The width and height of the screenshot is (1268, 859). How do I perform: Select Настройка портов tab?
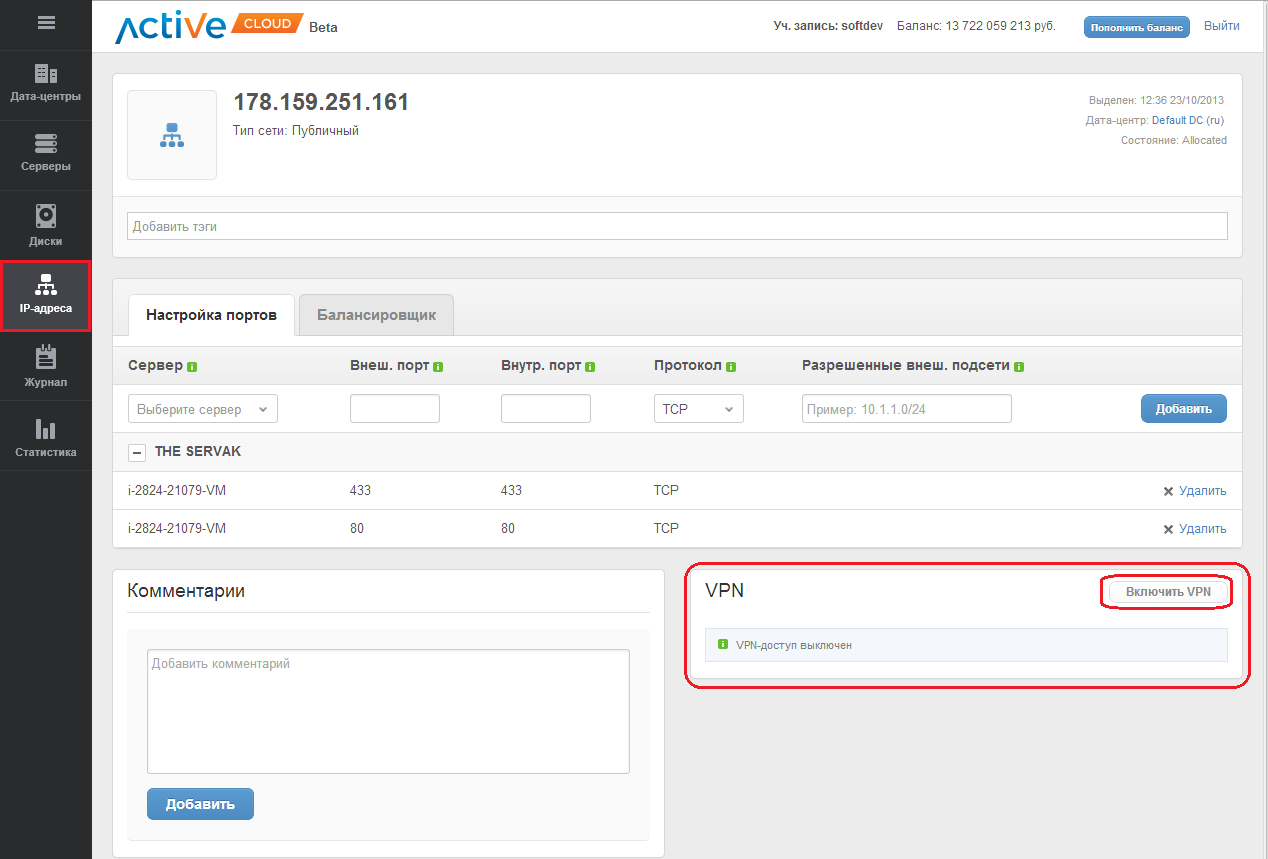pyautogui.click(x=211, y=315)
